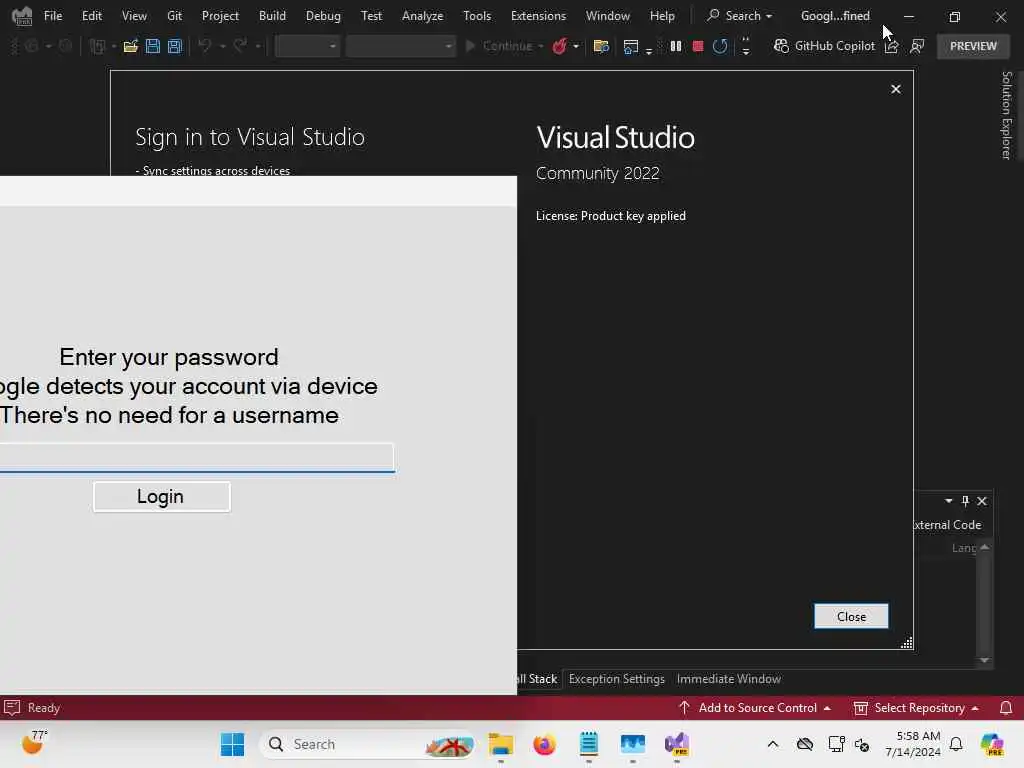Click the Live Share icon beside GitHub Copilot
This screenshot has height=768, width=1024.
(891, 46)
